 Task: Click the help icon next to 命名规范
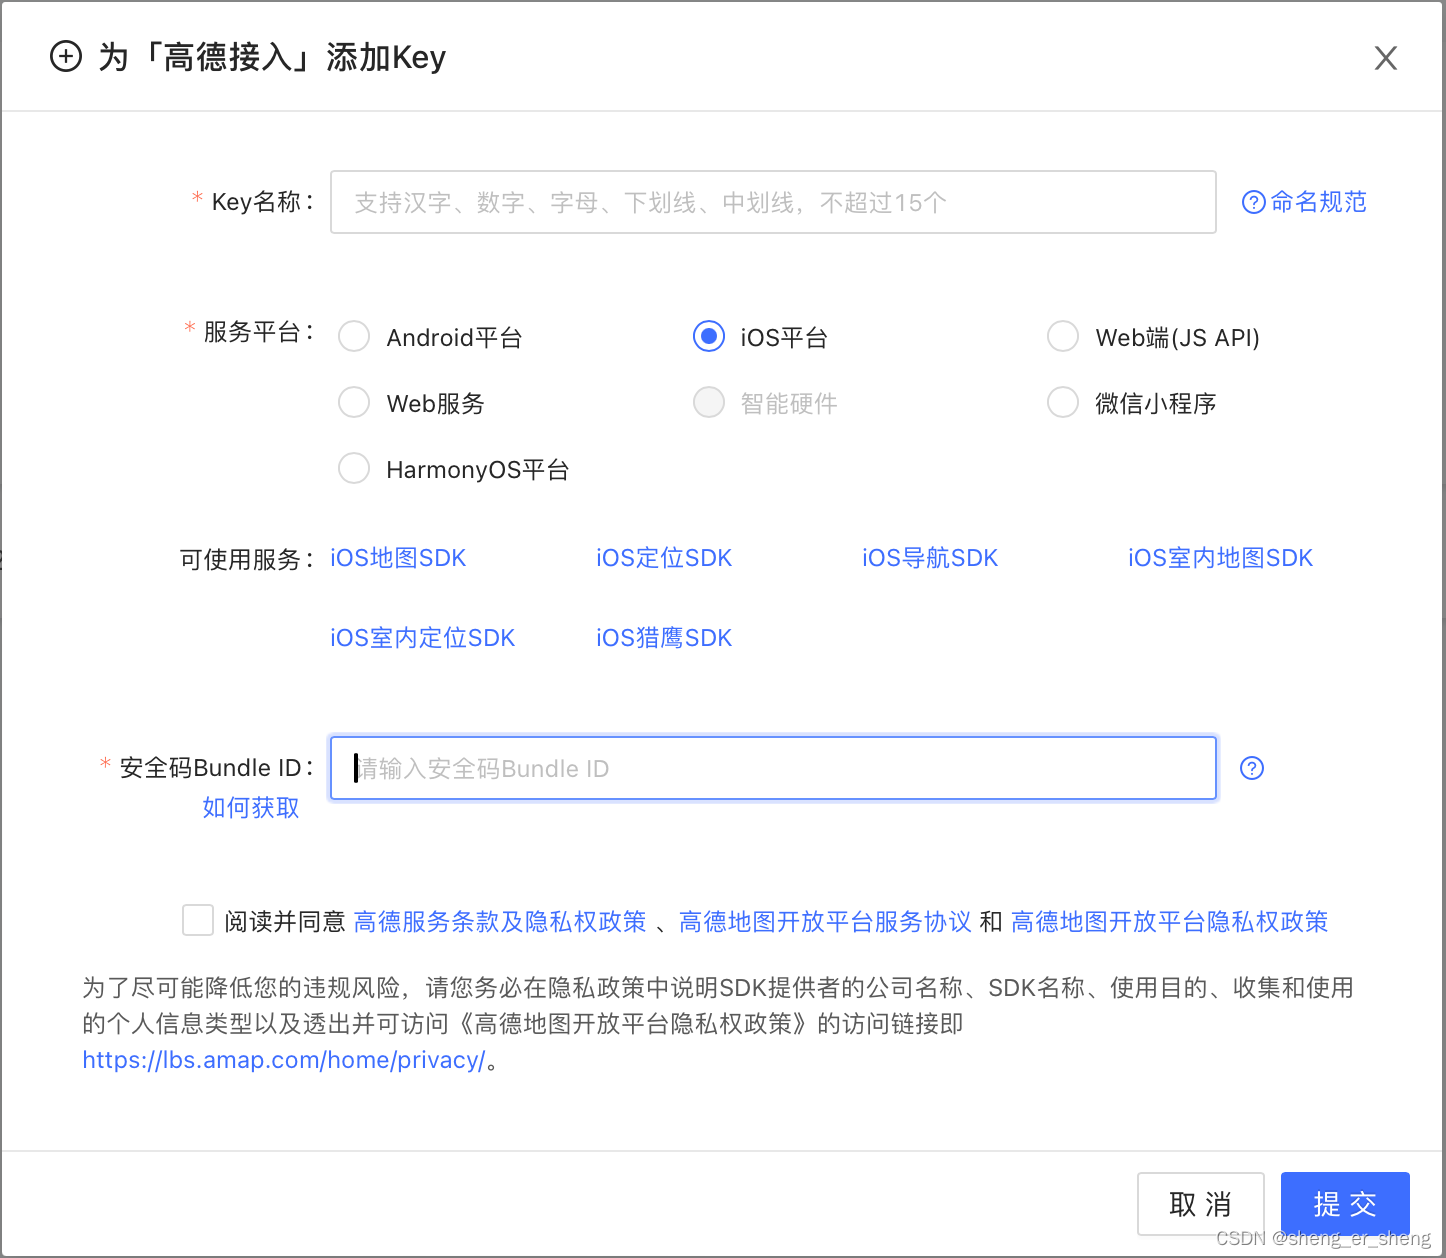tap(1253, 202)
